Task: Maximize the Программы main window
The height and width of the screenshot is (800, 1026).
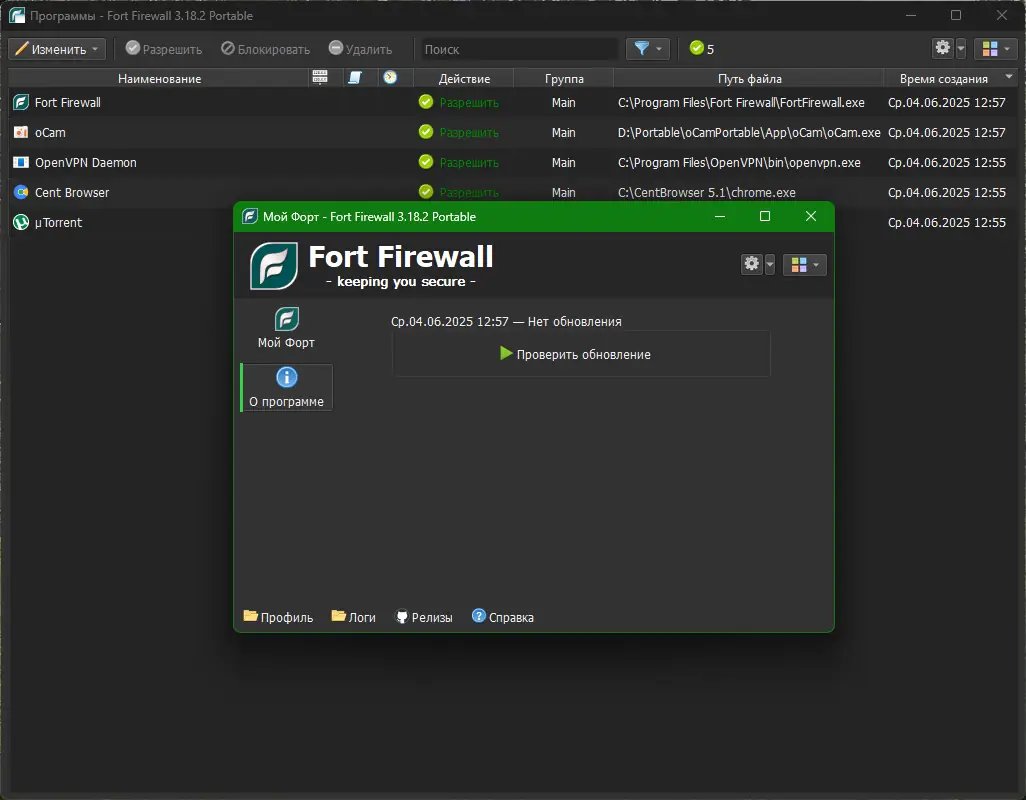Action: point(956,15)
